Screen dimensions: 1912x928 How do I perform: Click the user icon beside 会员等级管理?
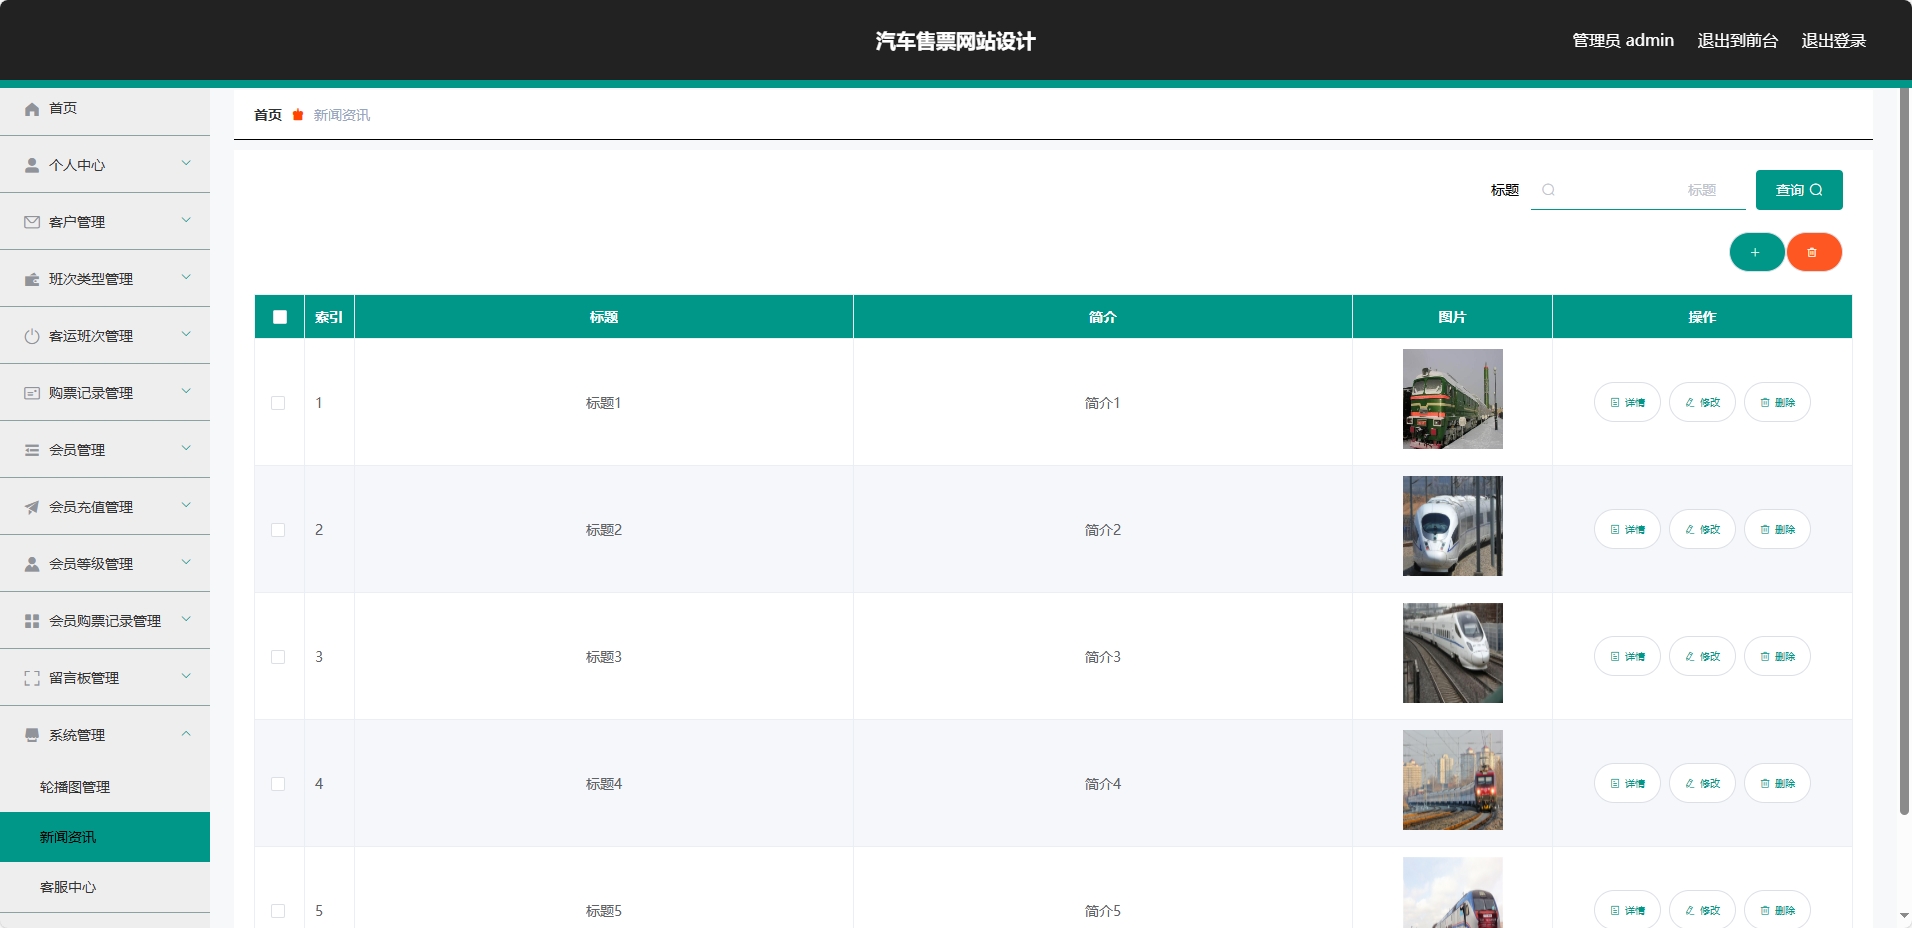pos(32,564)
